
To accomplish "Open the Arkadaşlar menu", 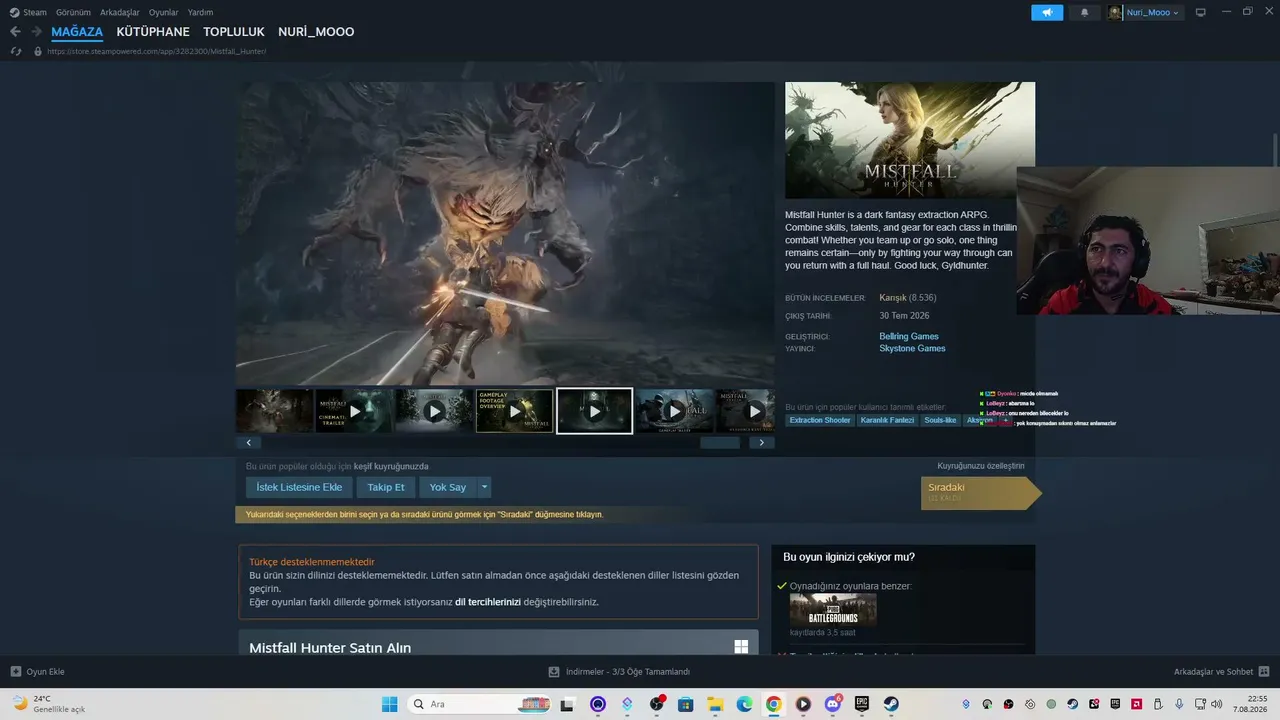I will click(120, 13).
